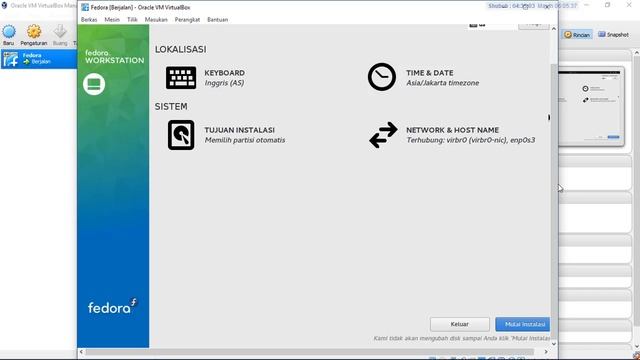
Task: Open the Bantuan menu
Action: tap(218, 20)
